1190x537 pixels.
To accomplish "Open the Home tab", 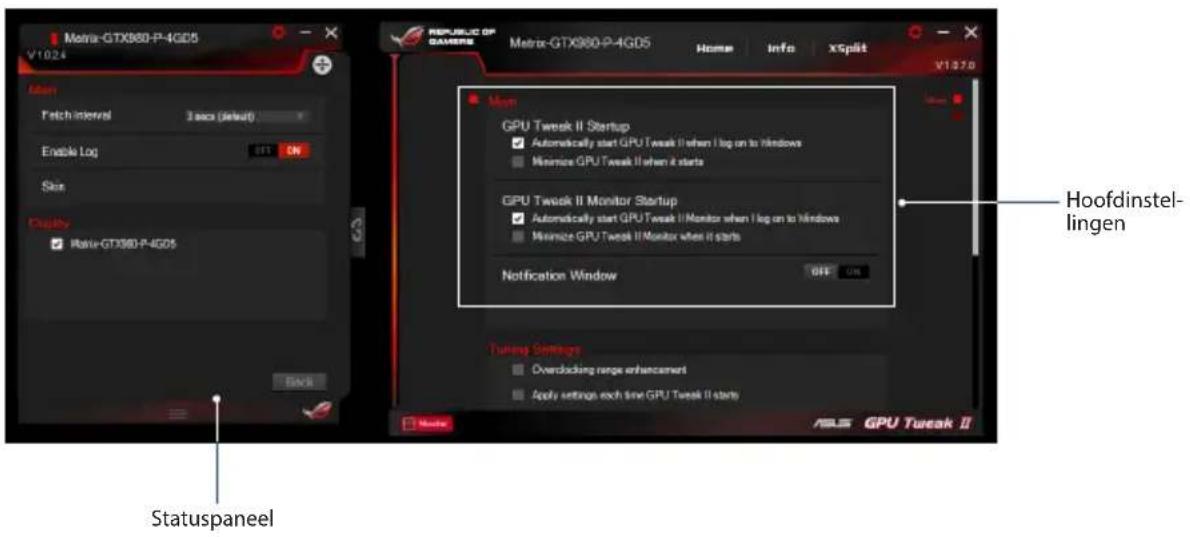I will pyautogui.click(x=713, y=49).
